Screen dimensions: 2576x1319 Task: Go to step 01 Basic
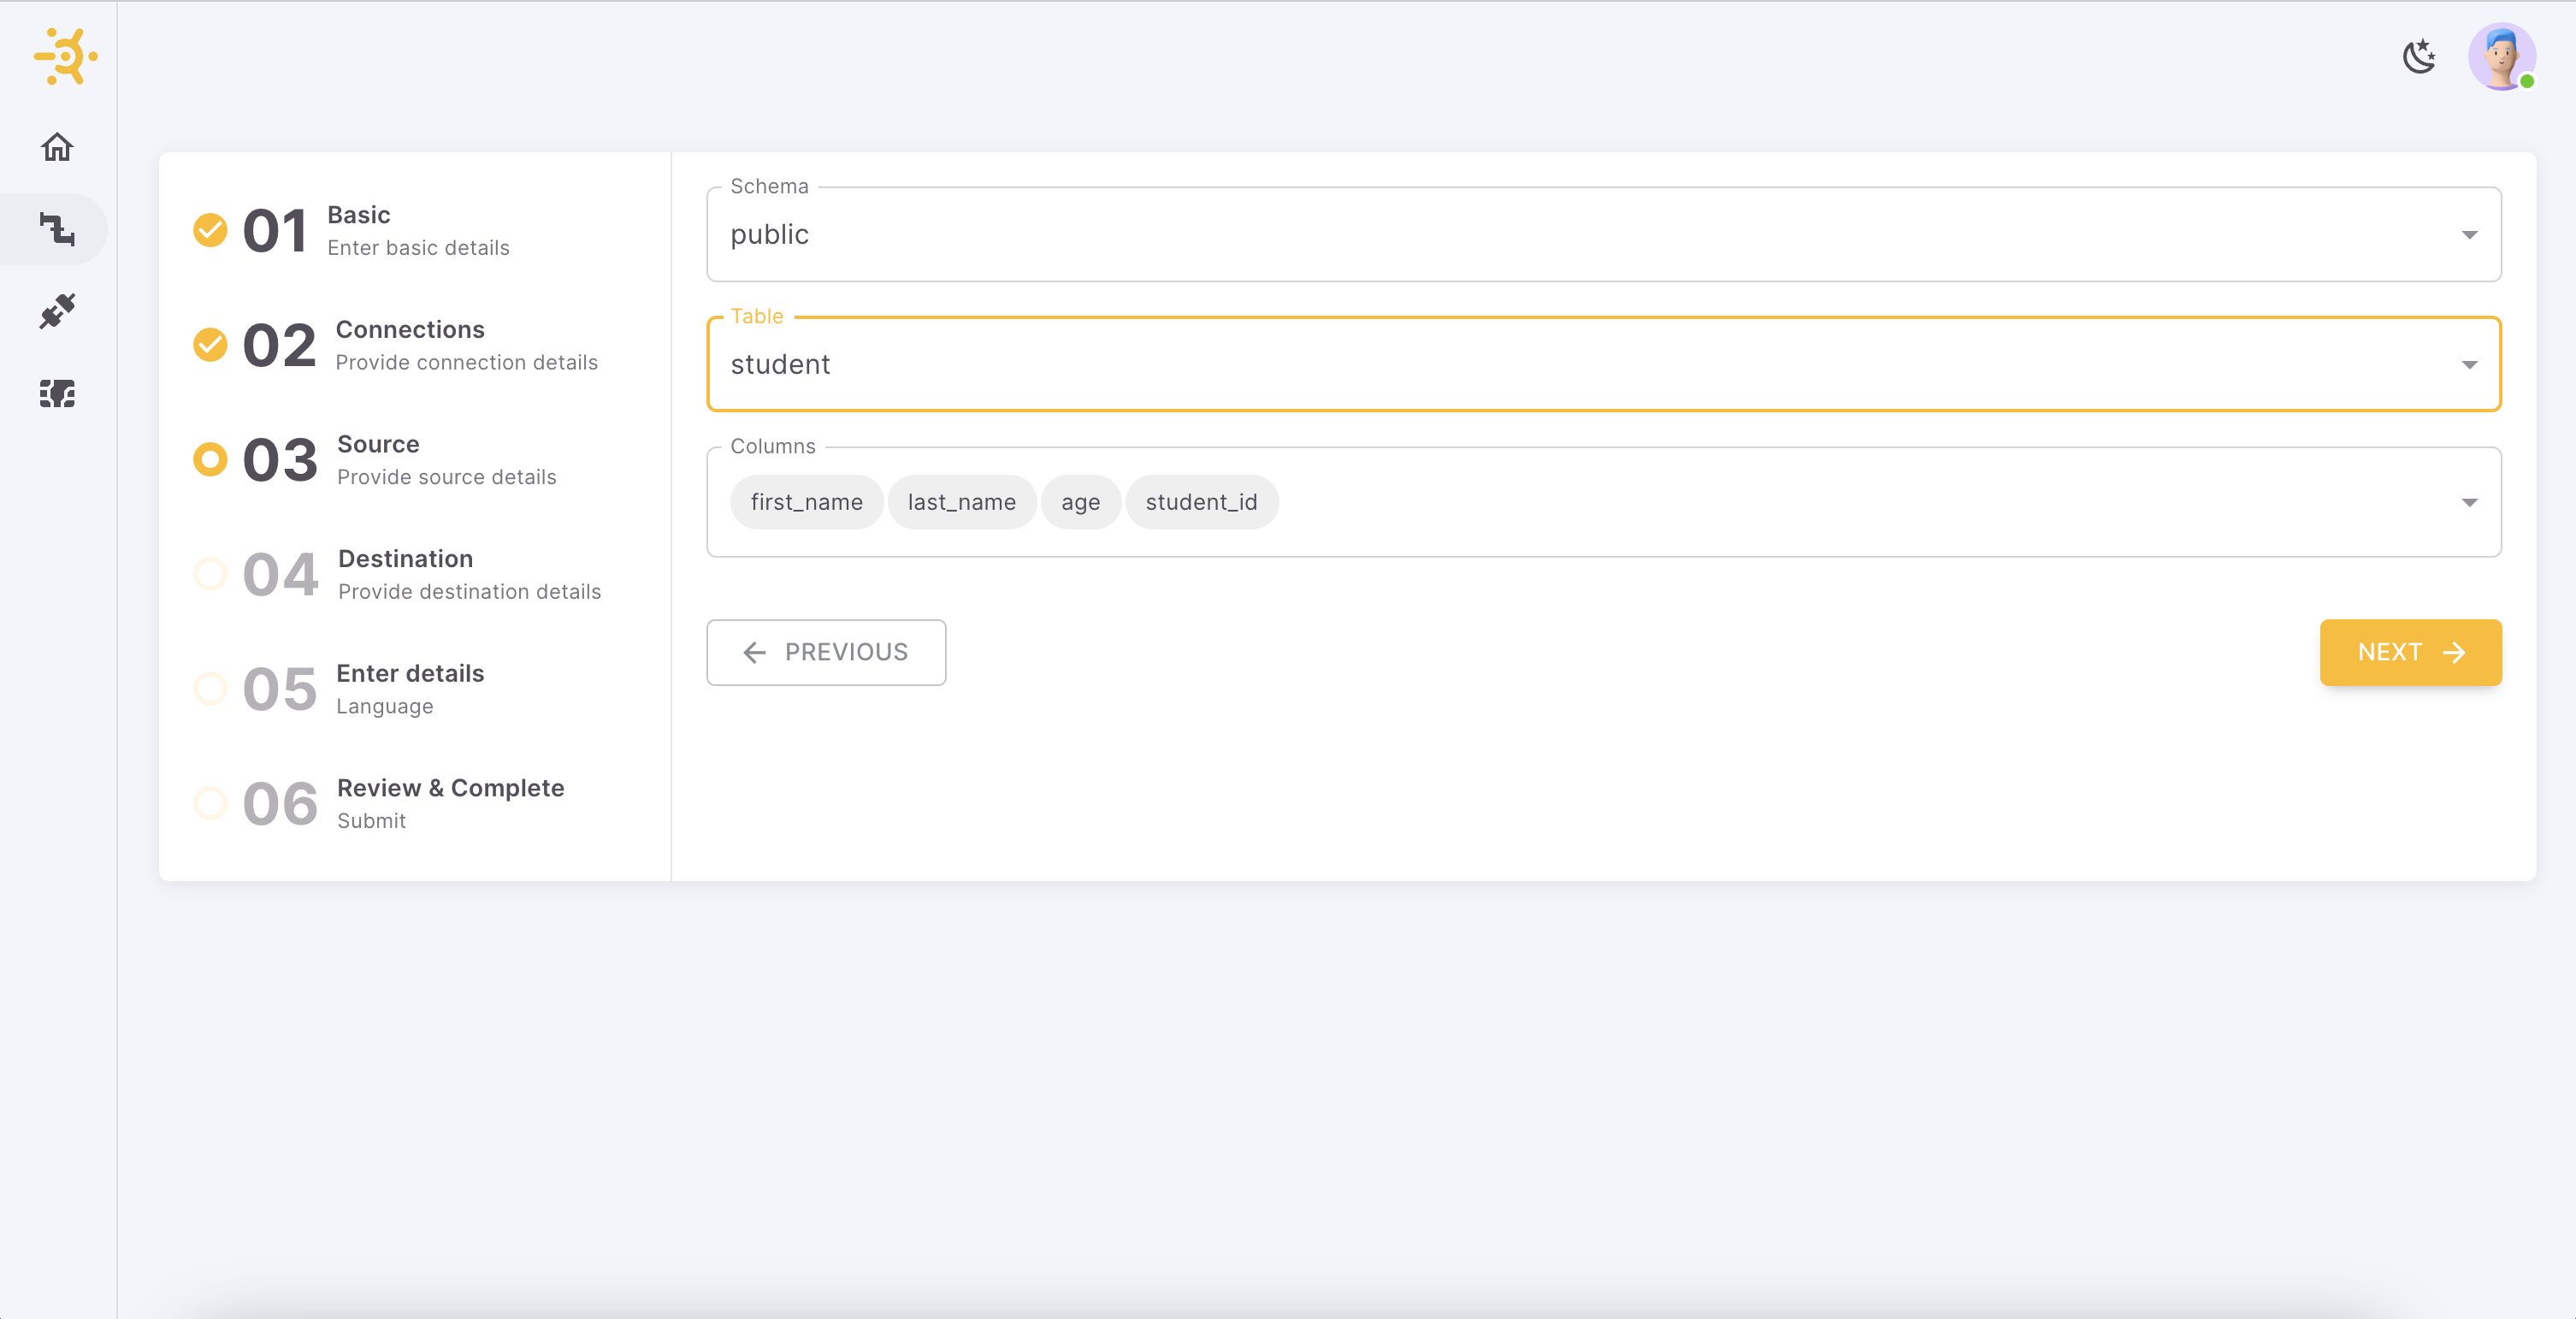pyautogui.click(x=352, y=231)
